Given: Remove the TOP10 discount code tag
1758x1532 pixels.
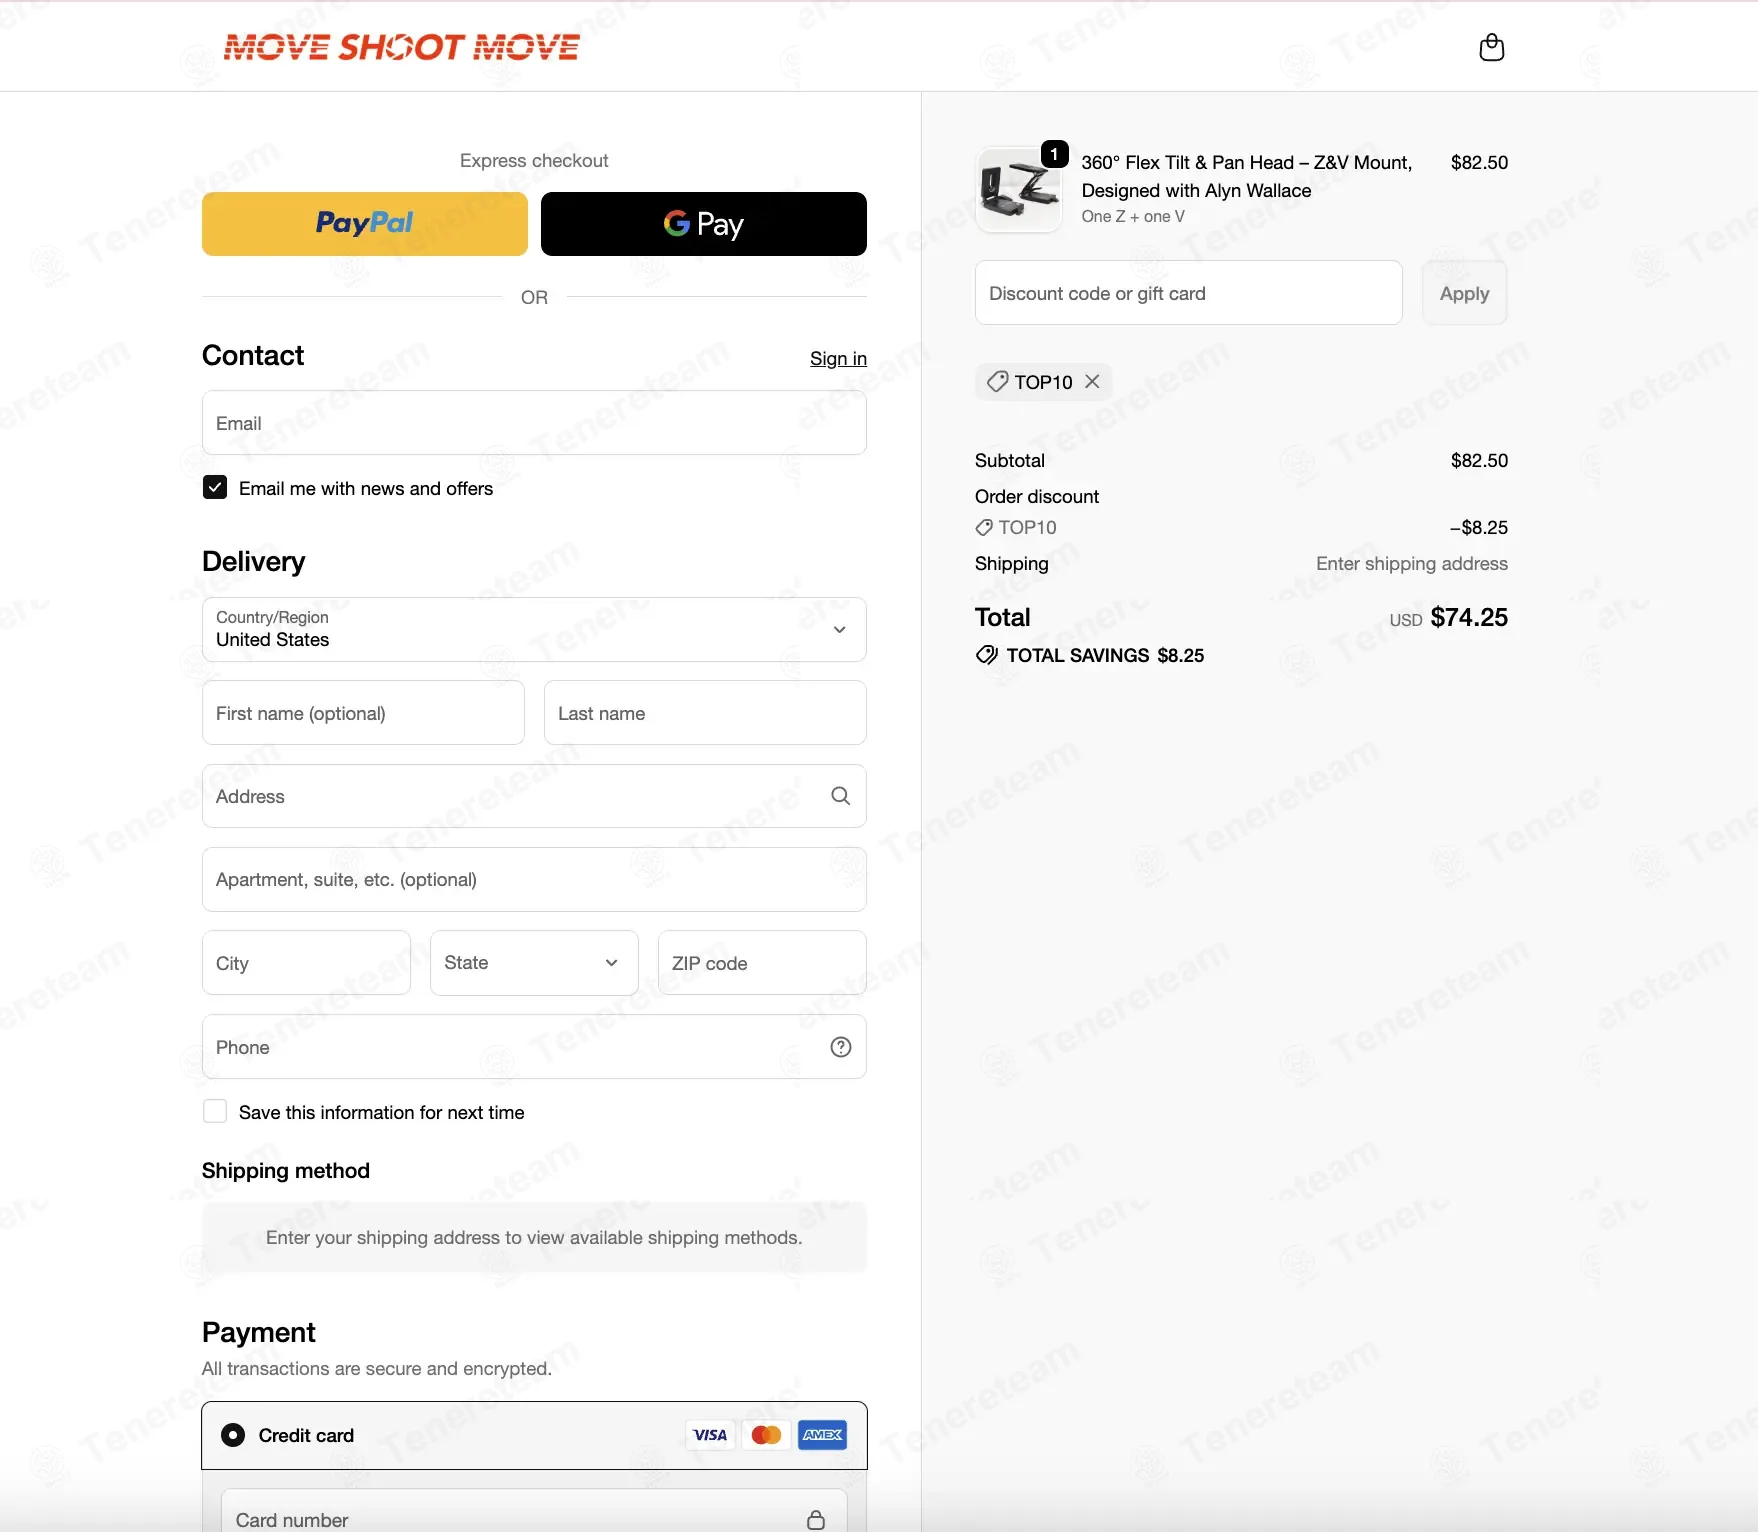Looking at the screenshot, I should [1092, 381].
